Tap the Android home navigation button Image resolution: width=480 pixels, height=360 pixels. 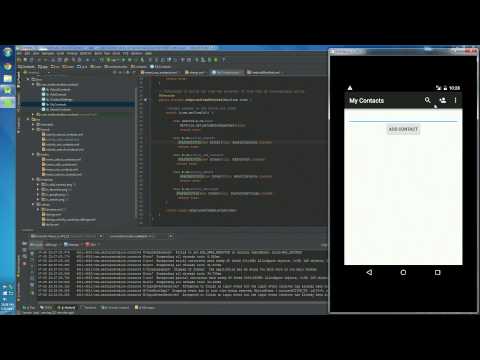(x=403, y=272)
